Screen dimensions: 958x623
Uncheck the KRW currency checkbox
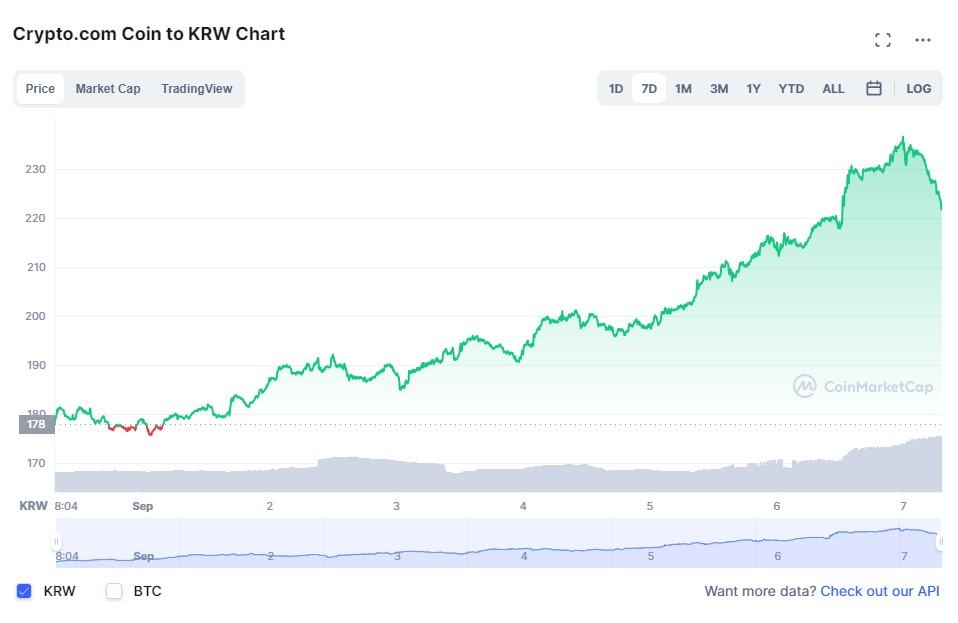coord(25,591)
